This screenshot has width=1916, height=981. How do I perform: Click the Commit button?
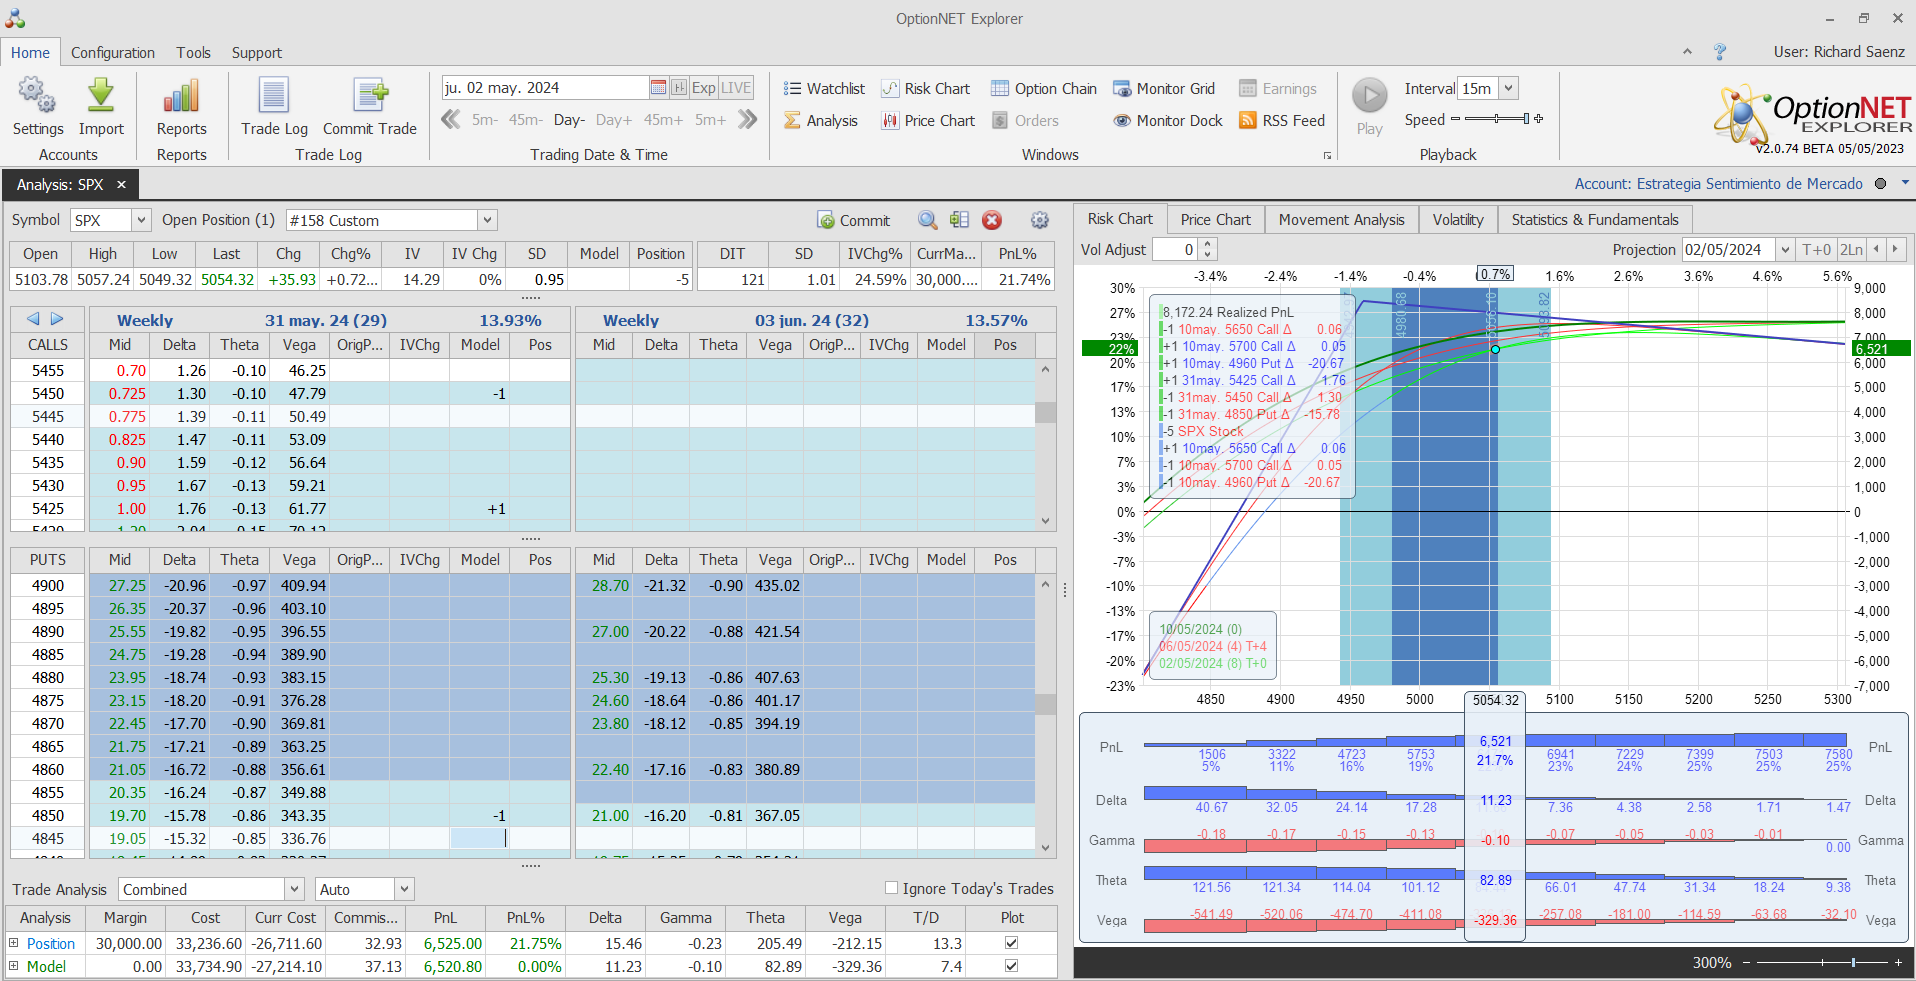853,220
